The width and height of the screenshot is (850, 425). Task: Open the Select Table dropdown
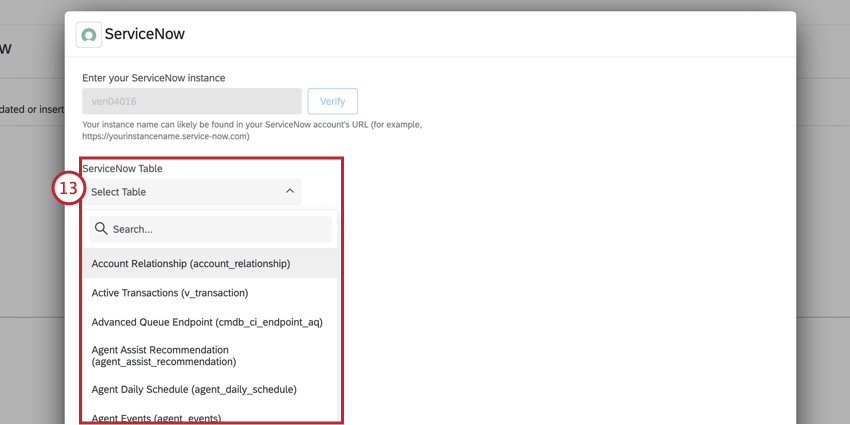192,191
